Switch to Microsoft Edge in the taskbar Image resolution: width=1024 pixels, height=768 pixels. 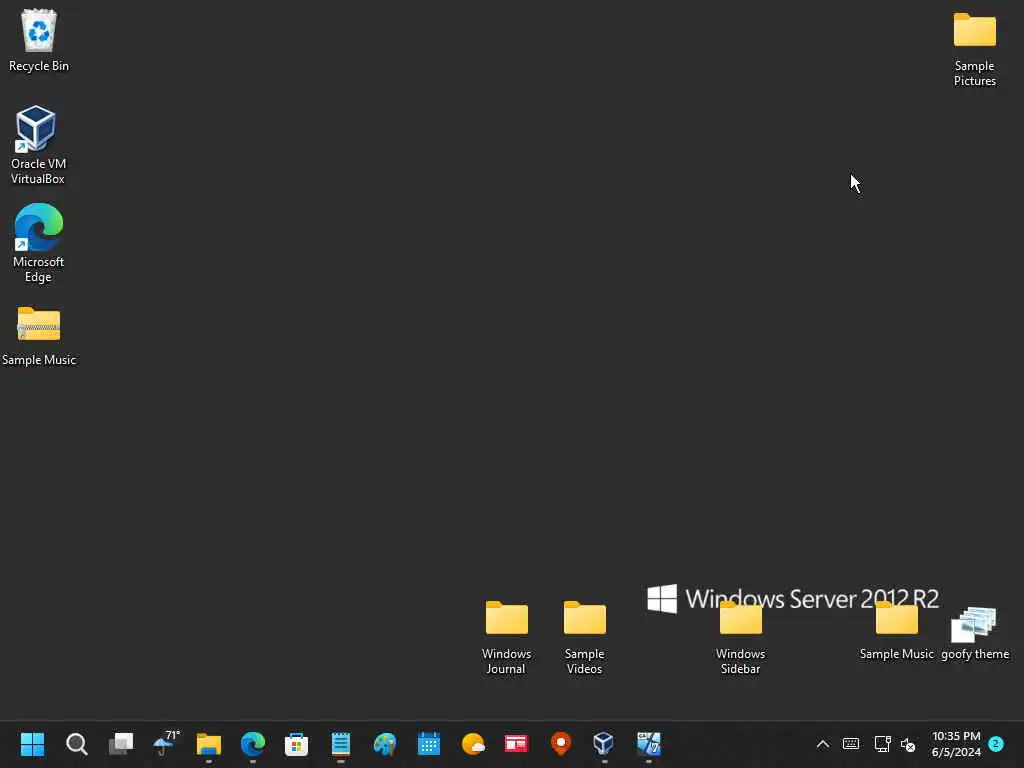point(253,744)
